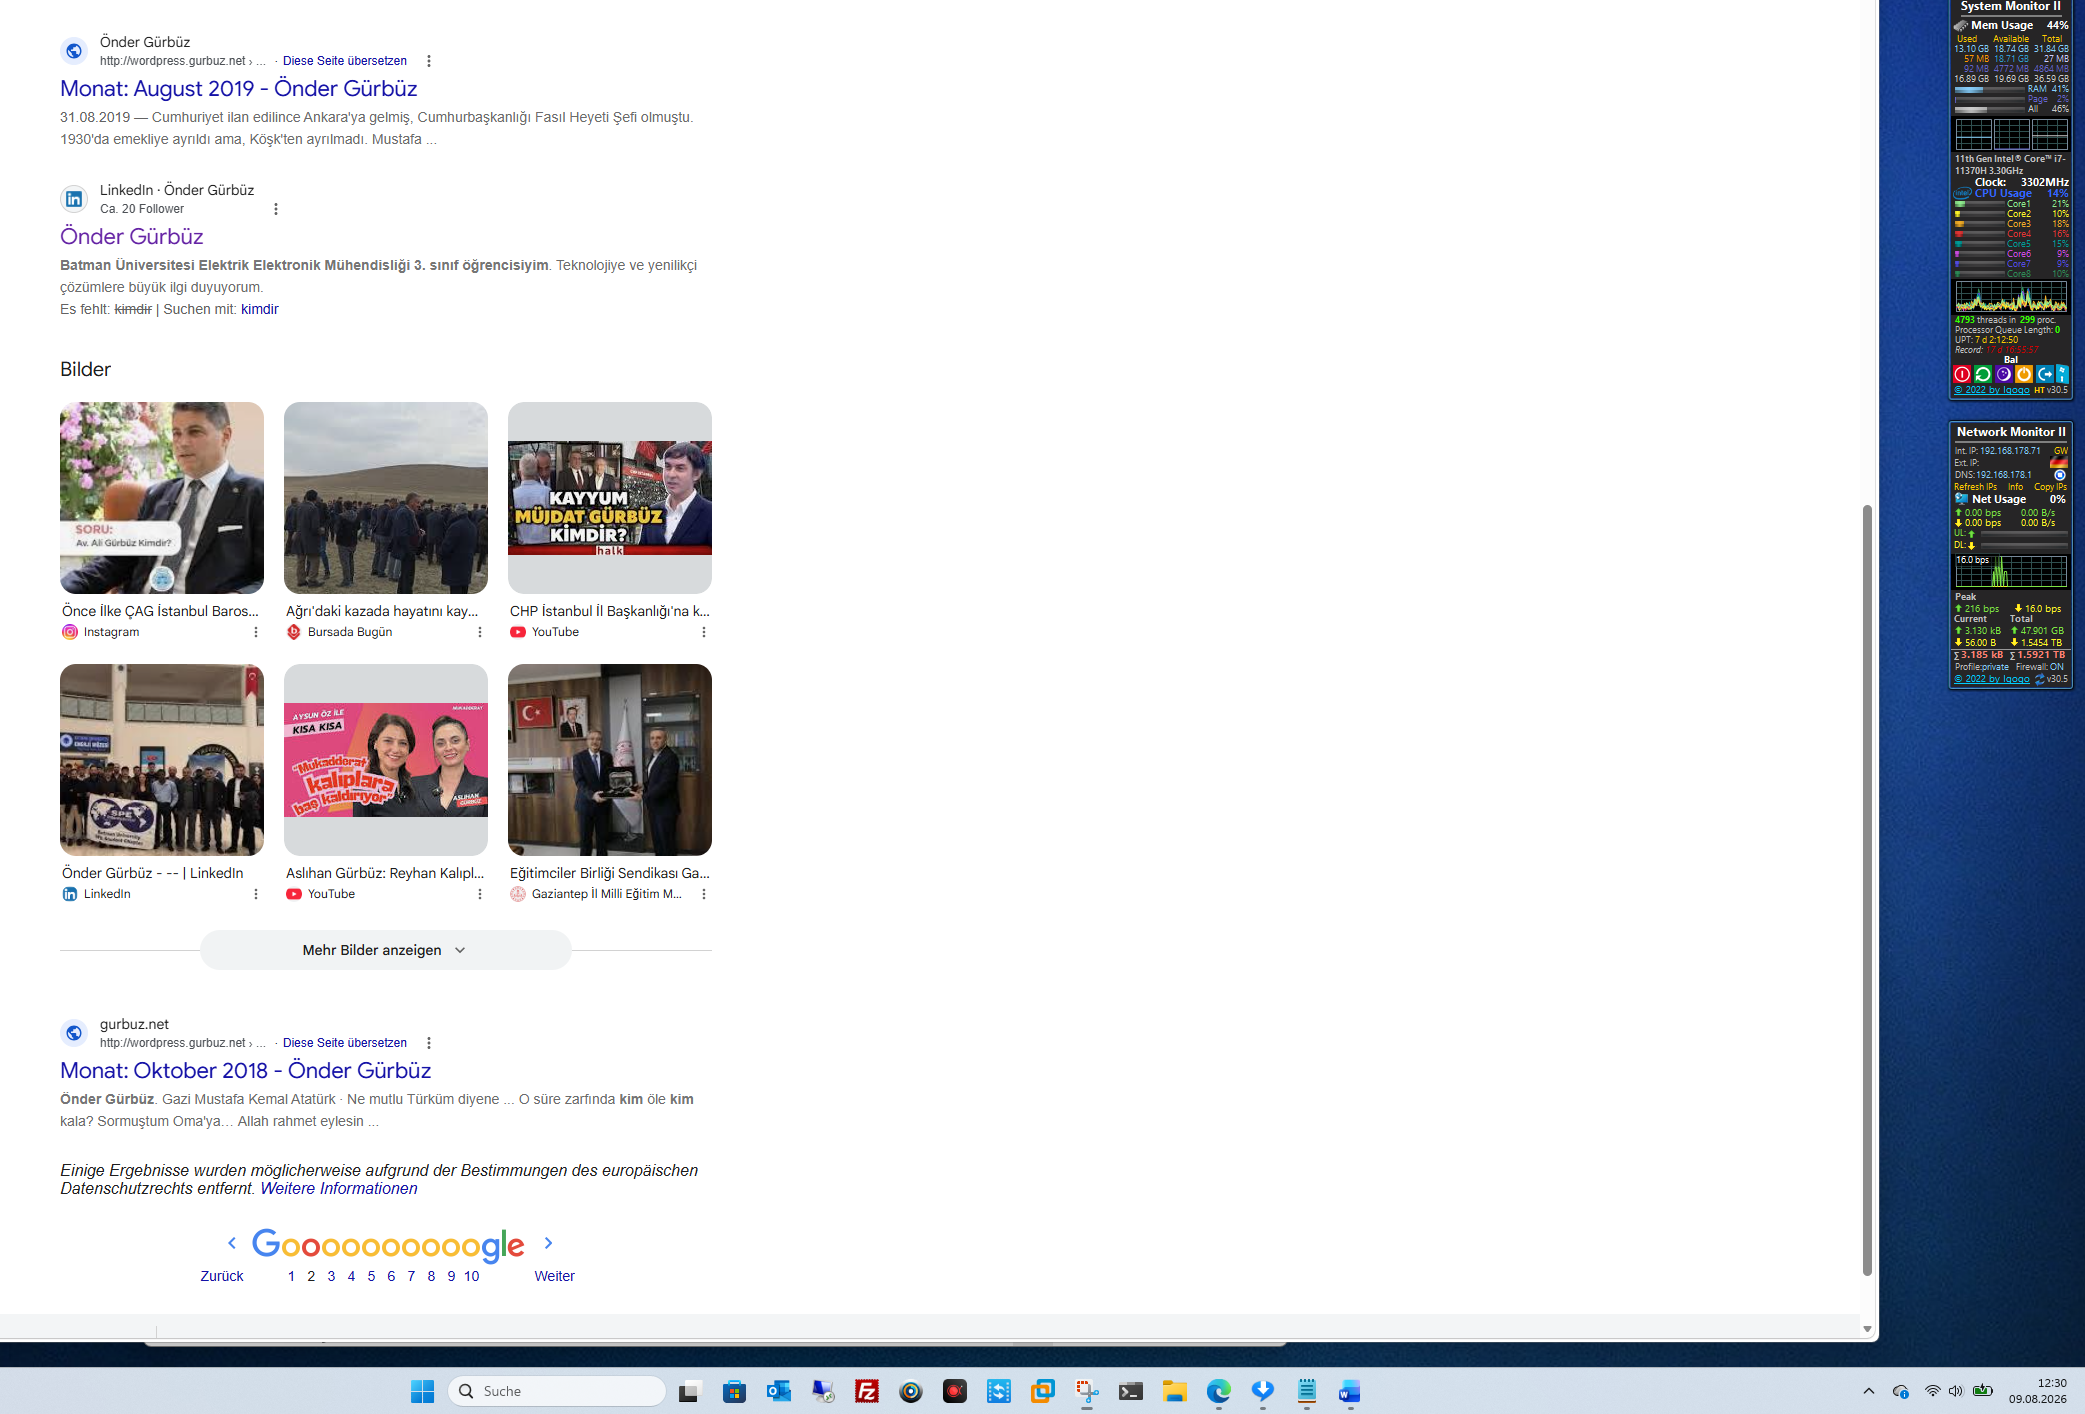Launch Microsoft Store from the taskbar
2085x1414 pixels.
tap(734, 1391)
